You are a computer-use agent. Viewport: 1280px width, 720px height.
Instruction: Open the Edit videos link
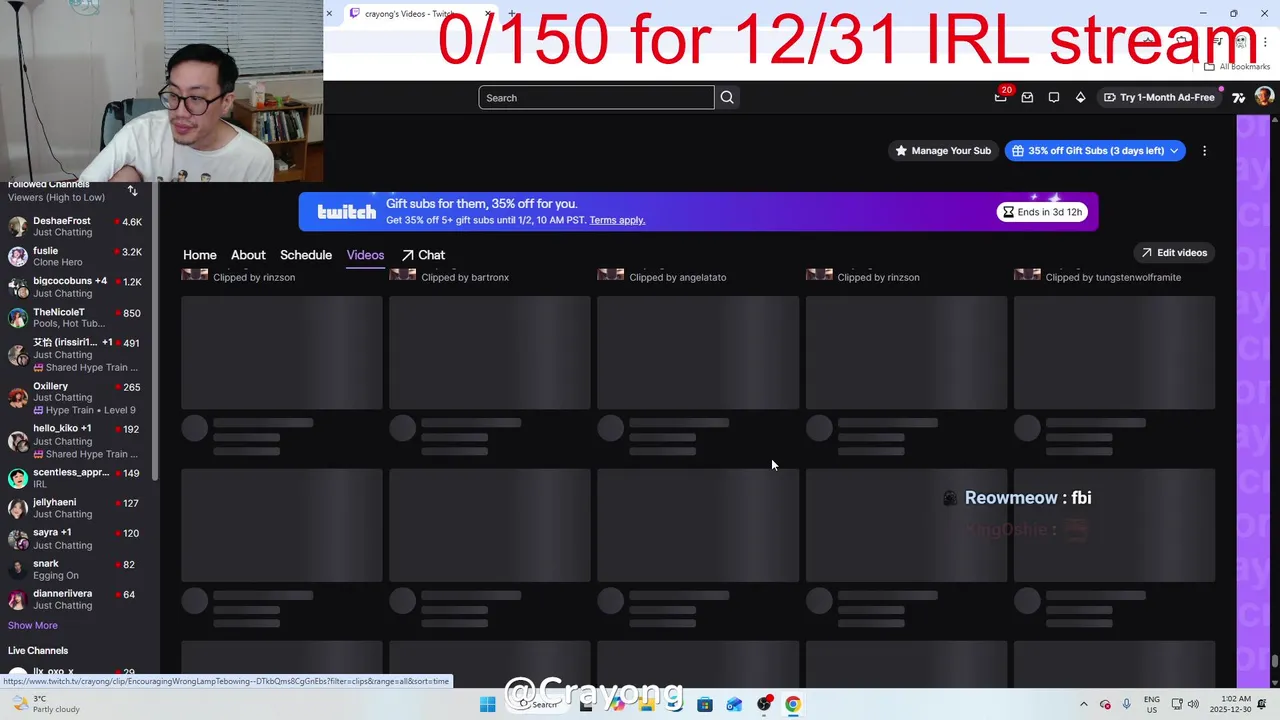(1173, 253)
